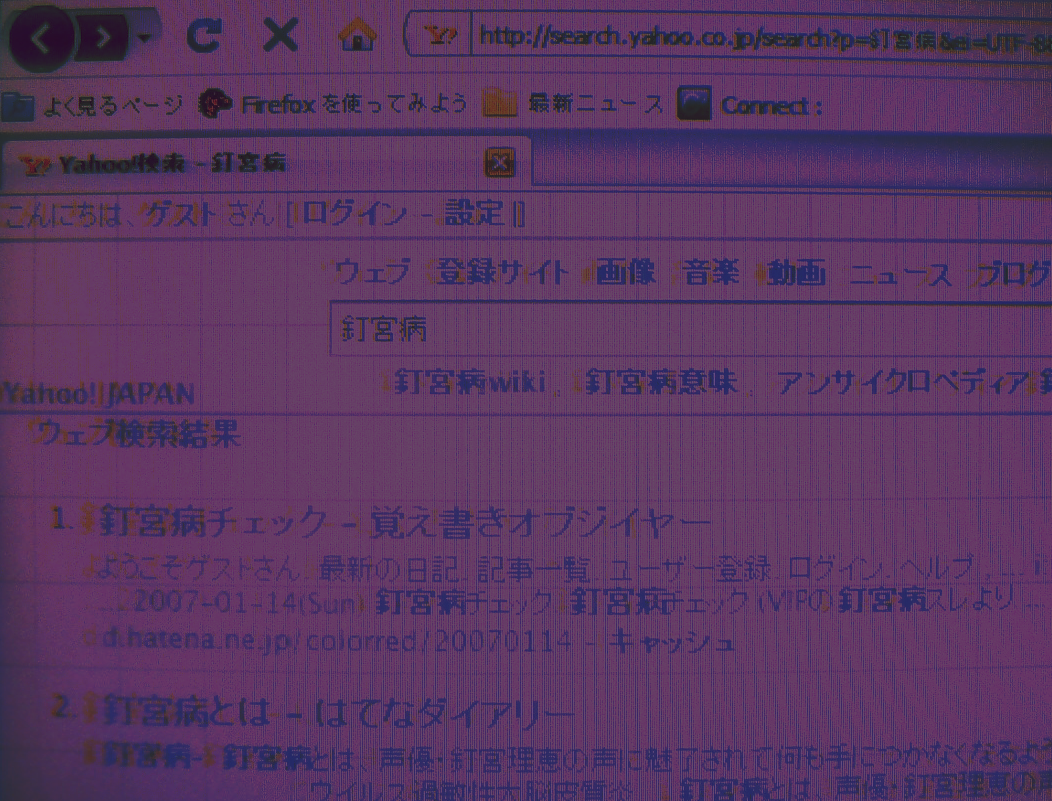This screenshot has height=801, width=1052.
Task: Open the 最新ニュース bookmark folder
Action: [x=573, y=103]
